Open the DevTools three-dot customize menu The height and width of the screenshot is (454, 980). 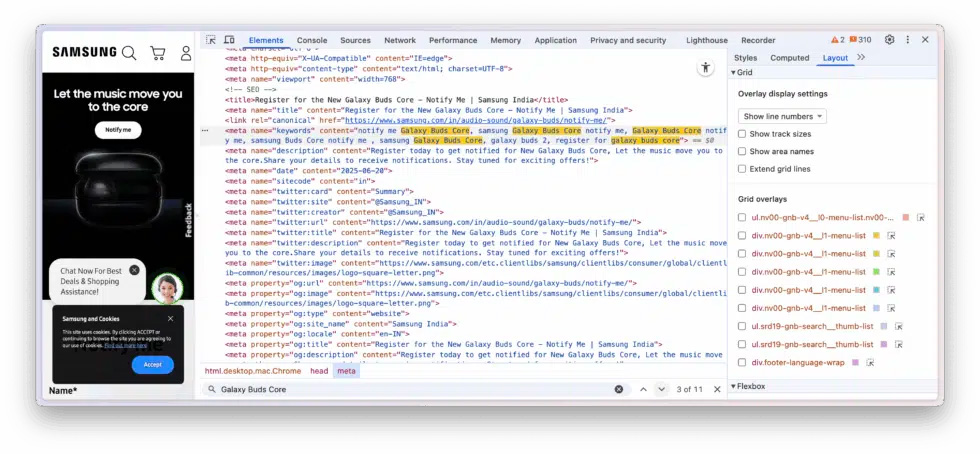[908, 39]
